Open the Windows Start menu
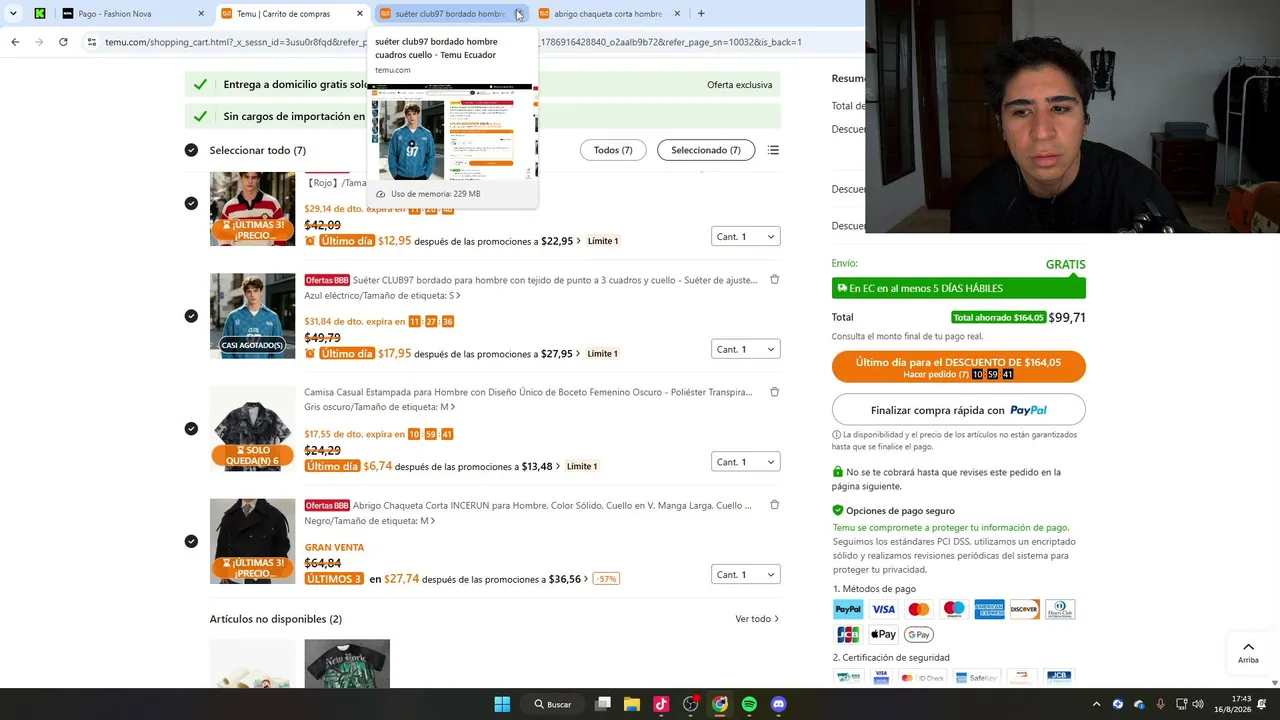This screenshot has width=1280, height=720. click(502, 704)
